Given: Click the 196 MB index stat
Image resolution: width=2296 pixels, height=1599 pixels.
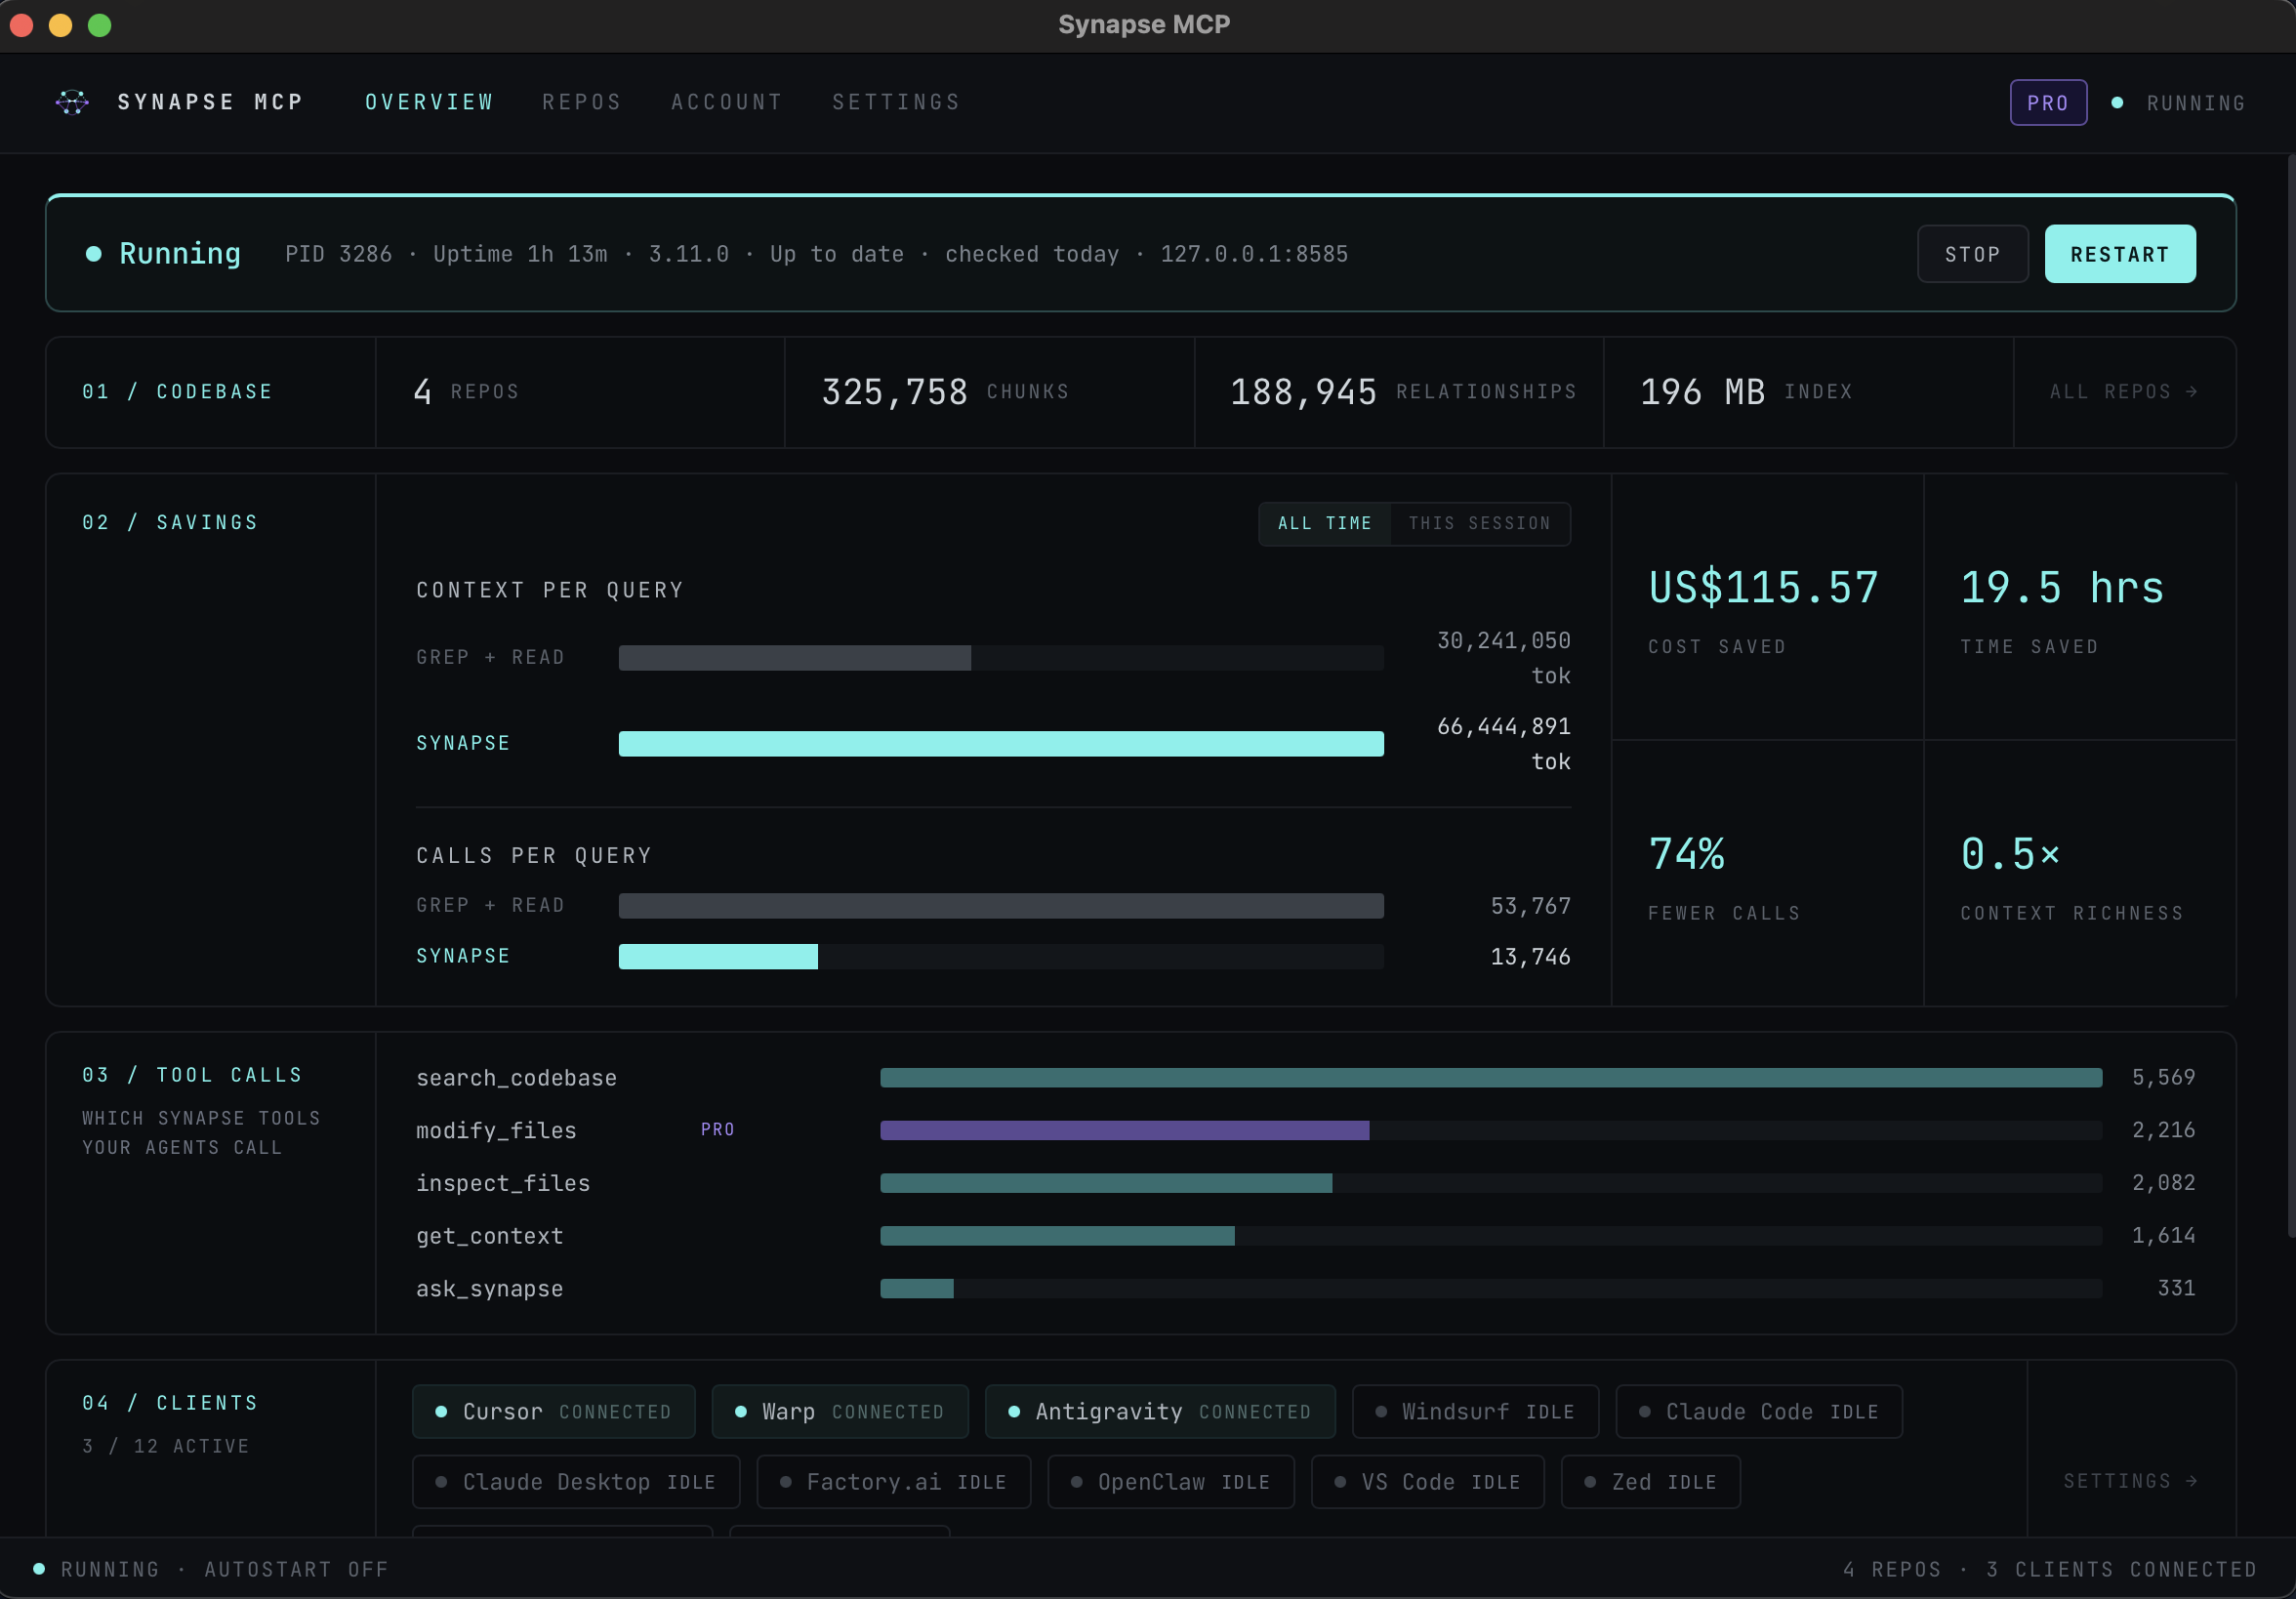Looking at the screenshot, I should click(1746, 392).
